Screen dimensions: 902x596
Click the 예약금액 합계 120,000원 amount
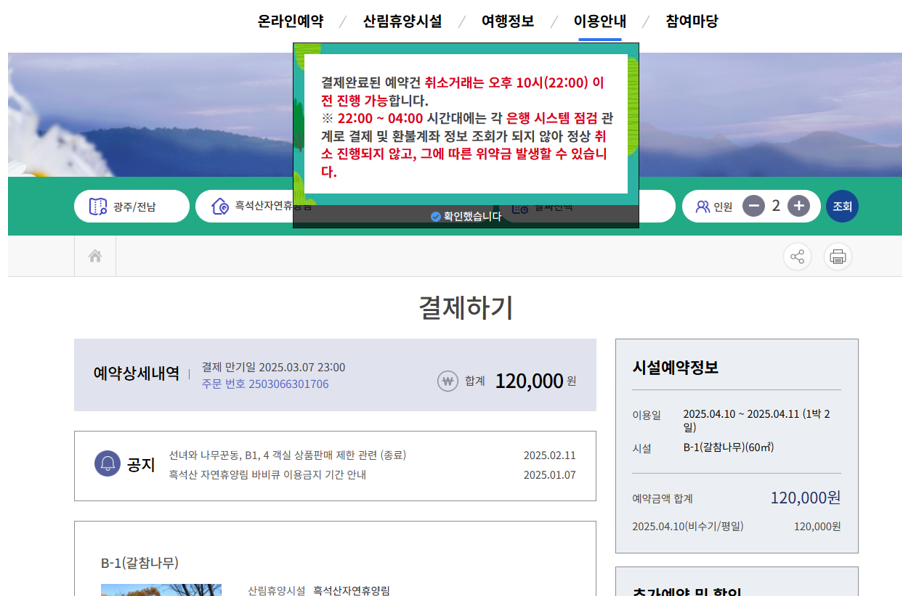pos(805,498)
